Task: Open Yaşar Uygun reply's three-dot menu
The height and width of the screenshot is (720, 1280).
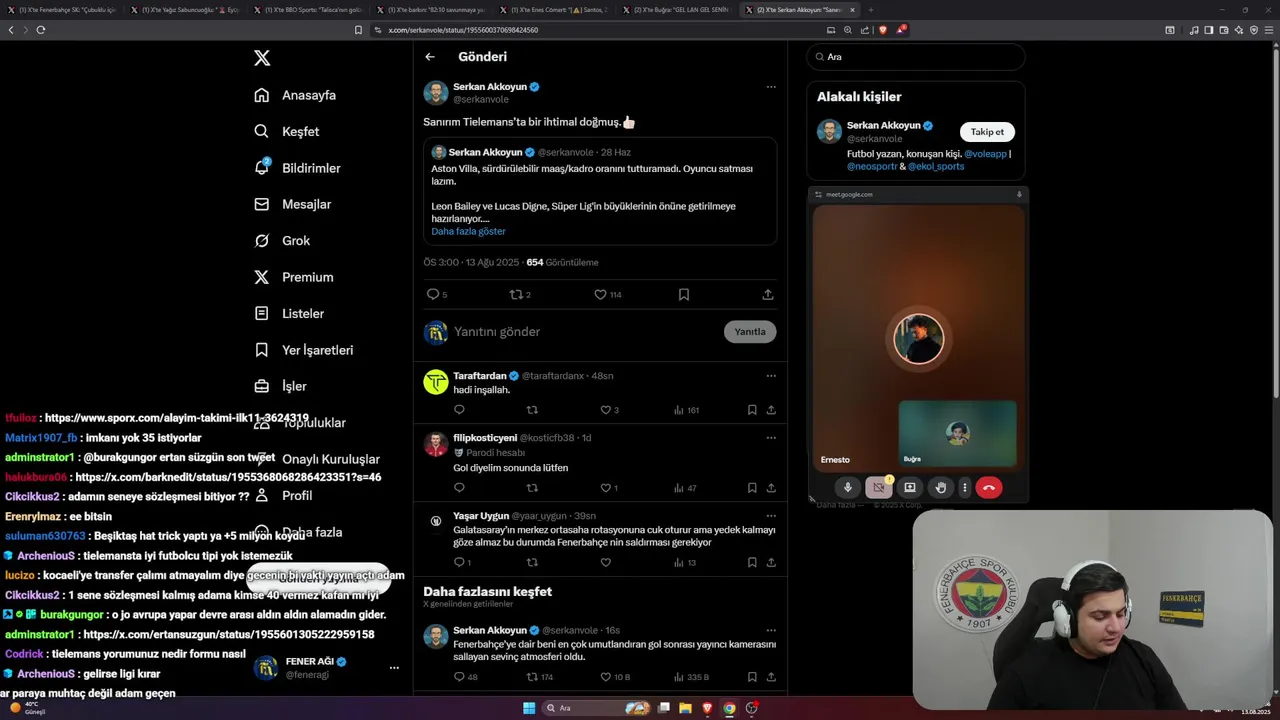Action: pyautogui.click(x=771, y=516)
